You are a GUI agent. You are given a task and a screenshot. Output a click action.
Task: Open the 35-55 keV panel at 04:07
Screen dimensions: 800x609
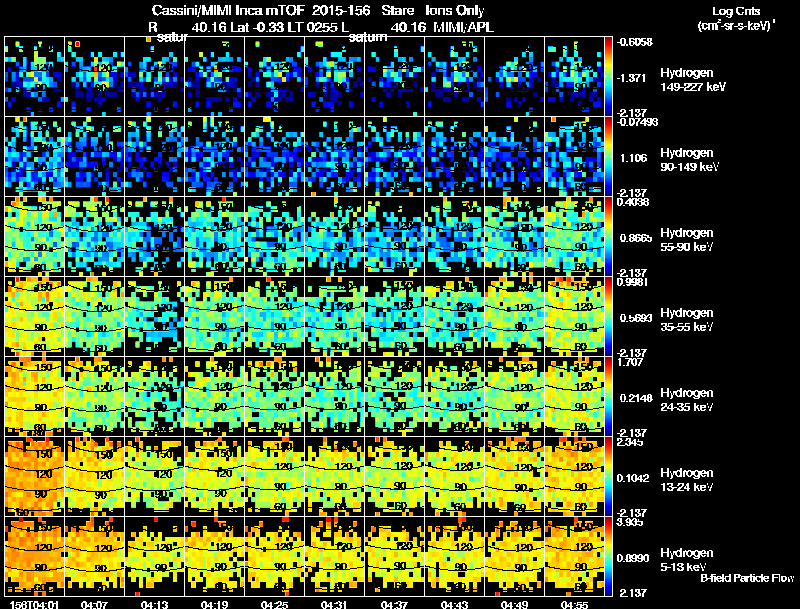[x=94, y=317]
